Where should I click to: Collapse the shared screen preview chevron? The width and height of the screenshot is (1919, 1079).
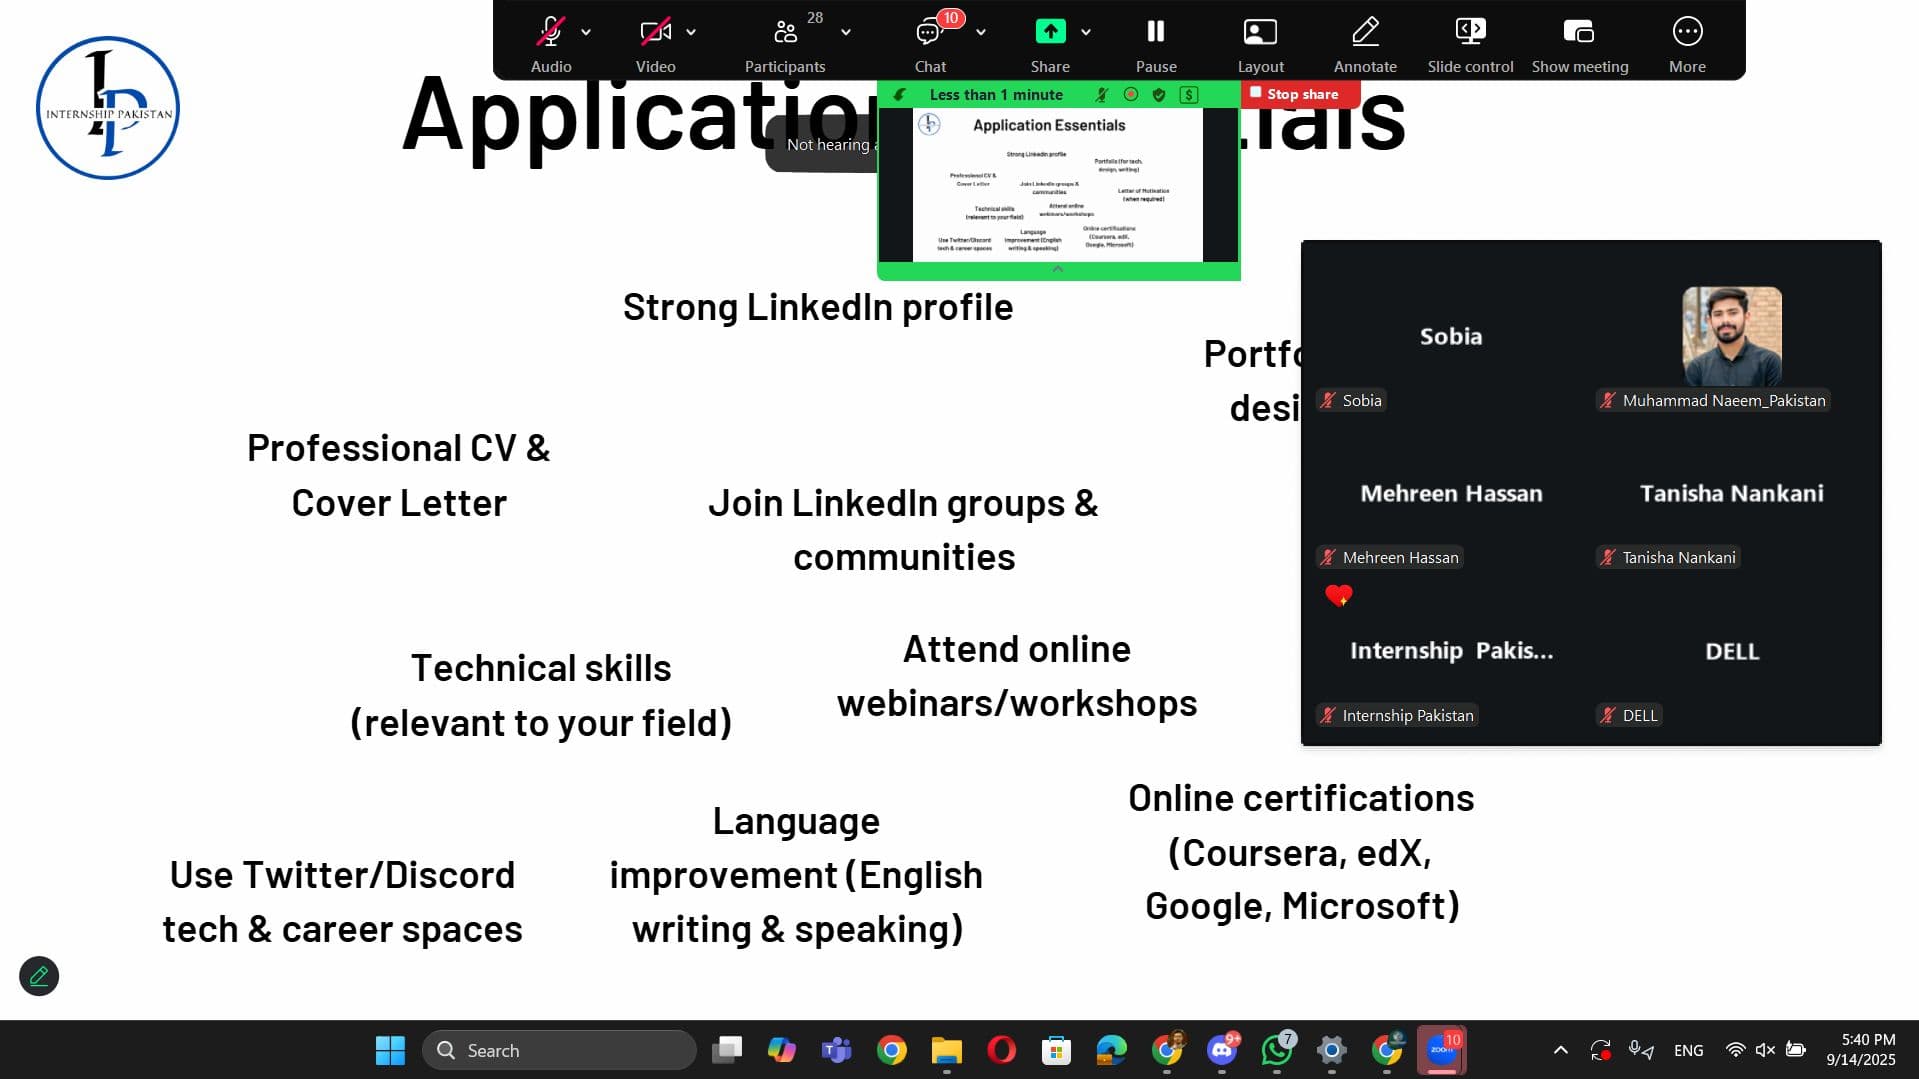pos(1058,269)
